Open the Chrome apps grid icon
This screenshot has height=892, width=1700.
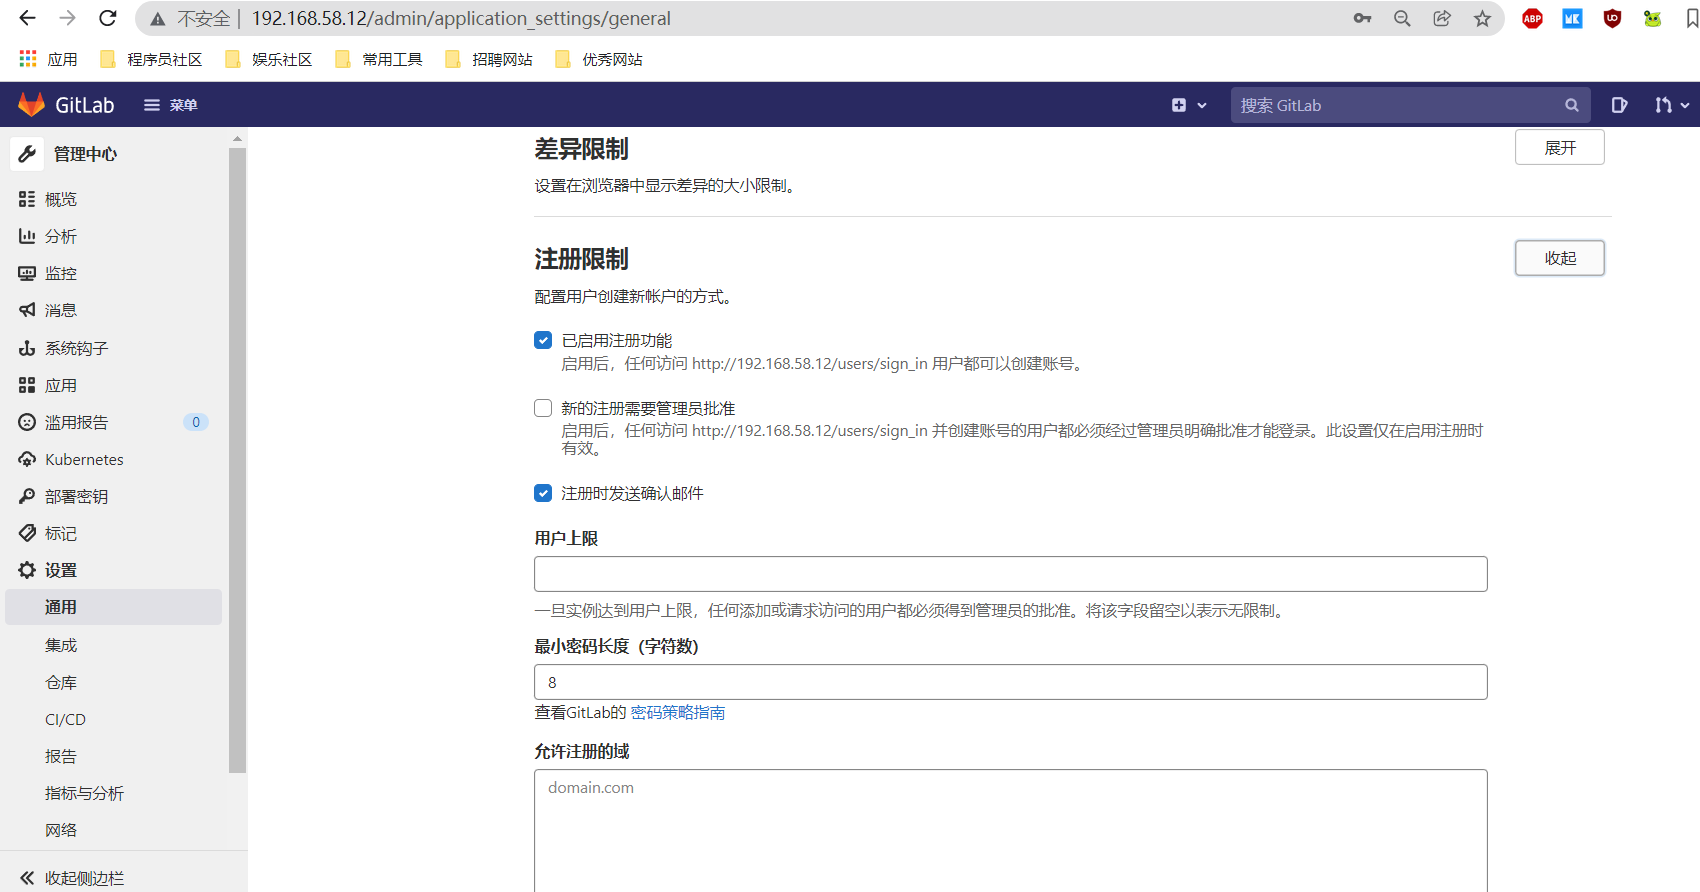pos(28,59)
